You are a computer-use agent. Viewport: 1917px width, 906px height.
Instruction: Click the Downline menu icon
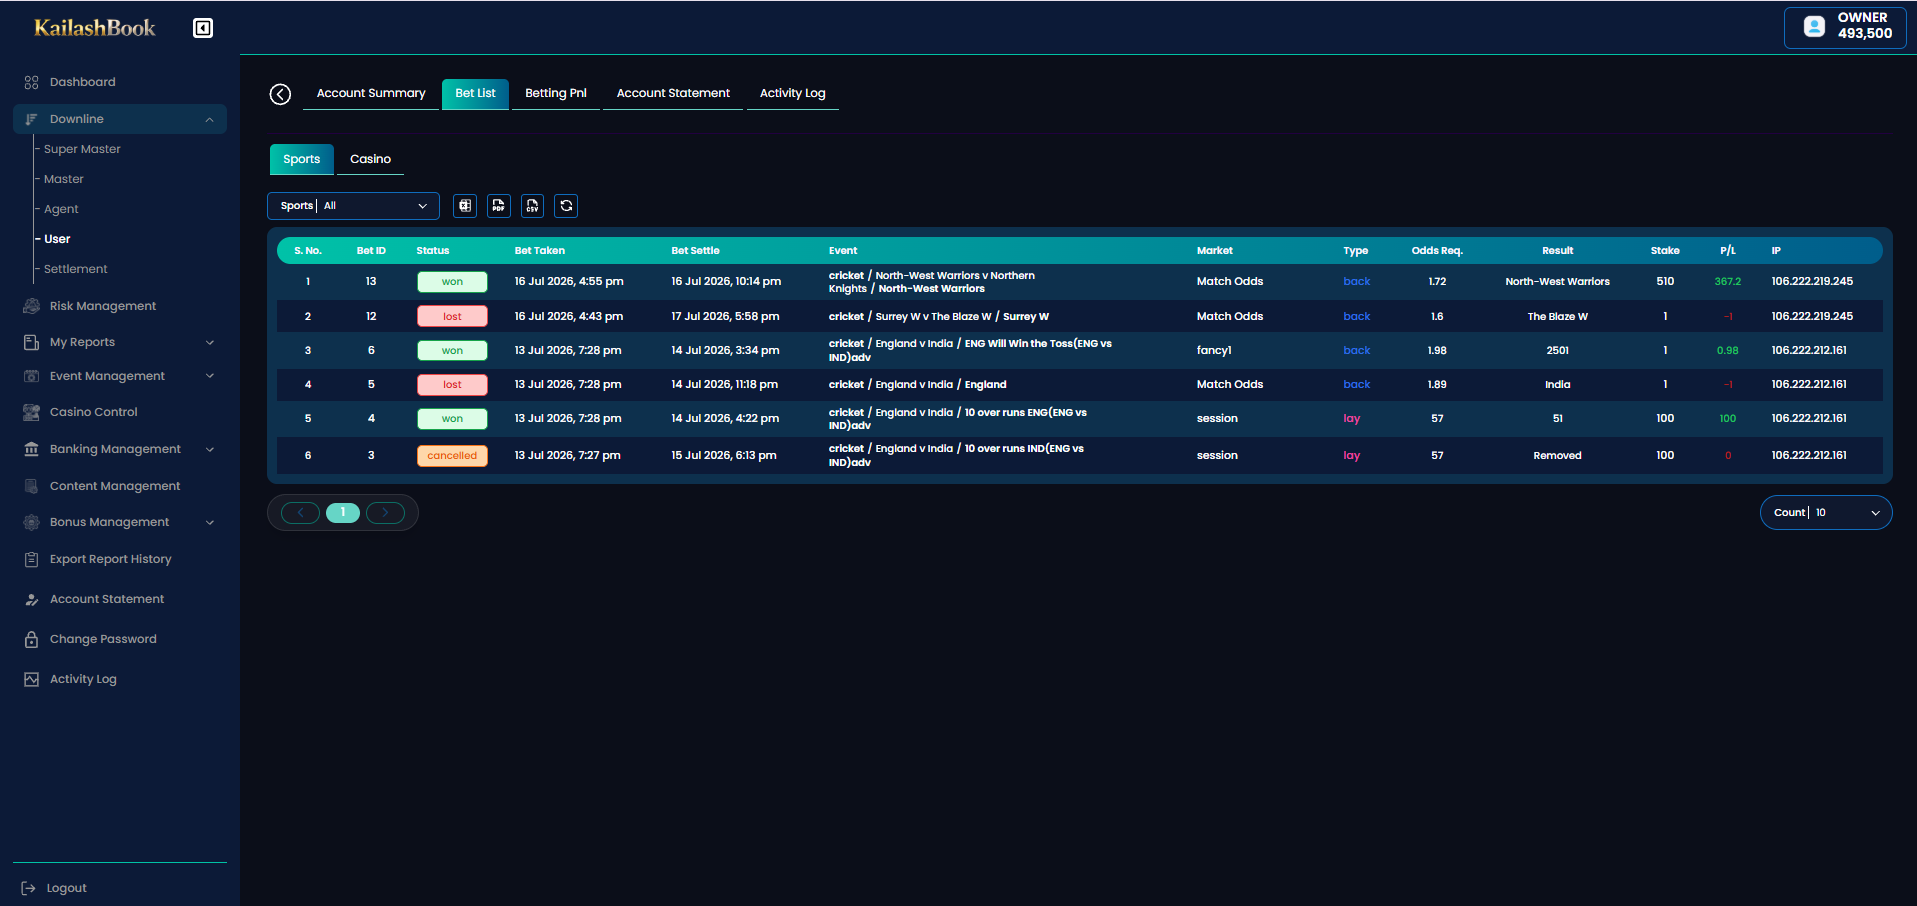click(x=32, y=119)
